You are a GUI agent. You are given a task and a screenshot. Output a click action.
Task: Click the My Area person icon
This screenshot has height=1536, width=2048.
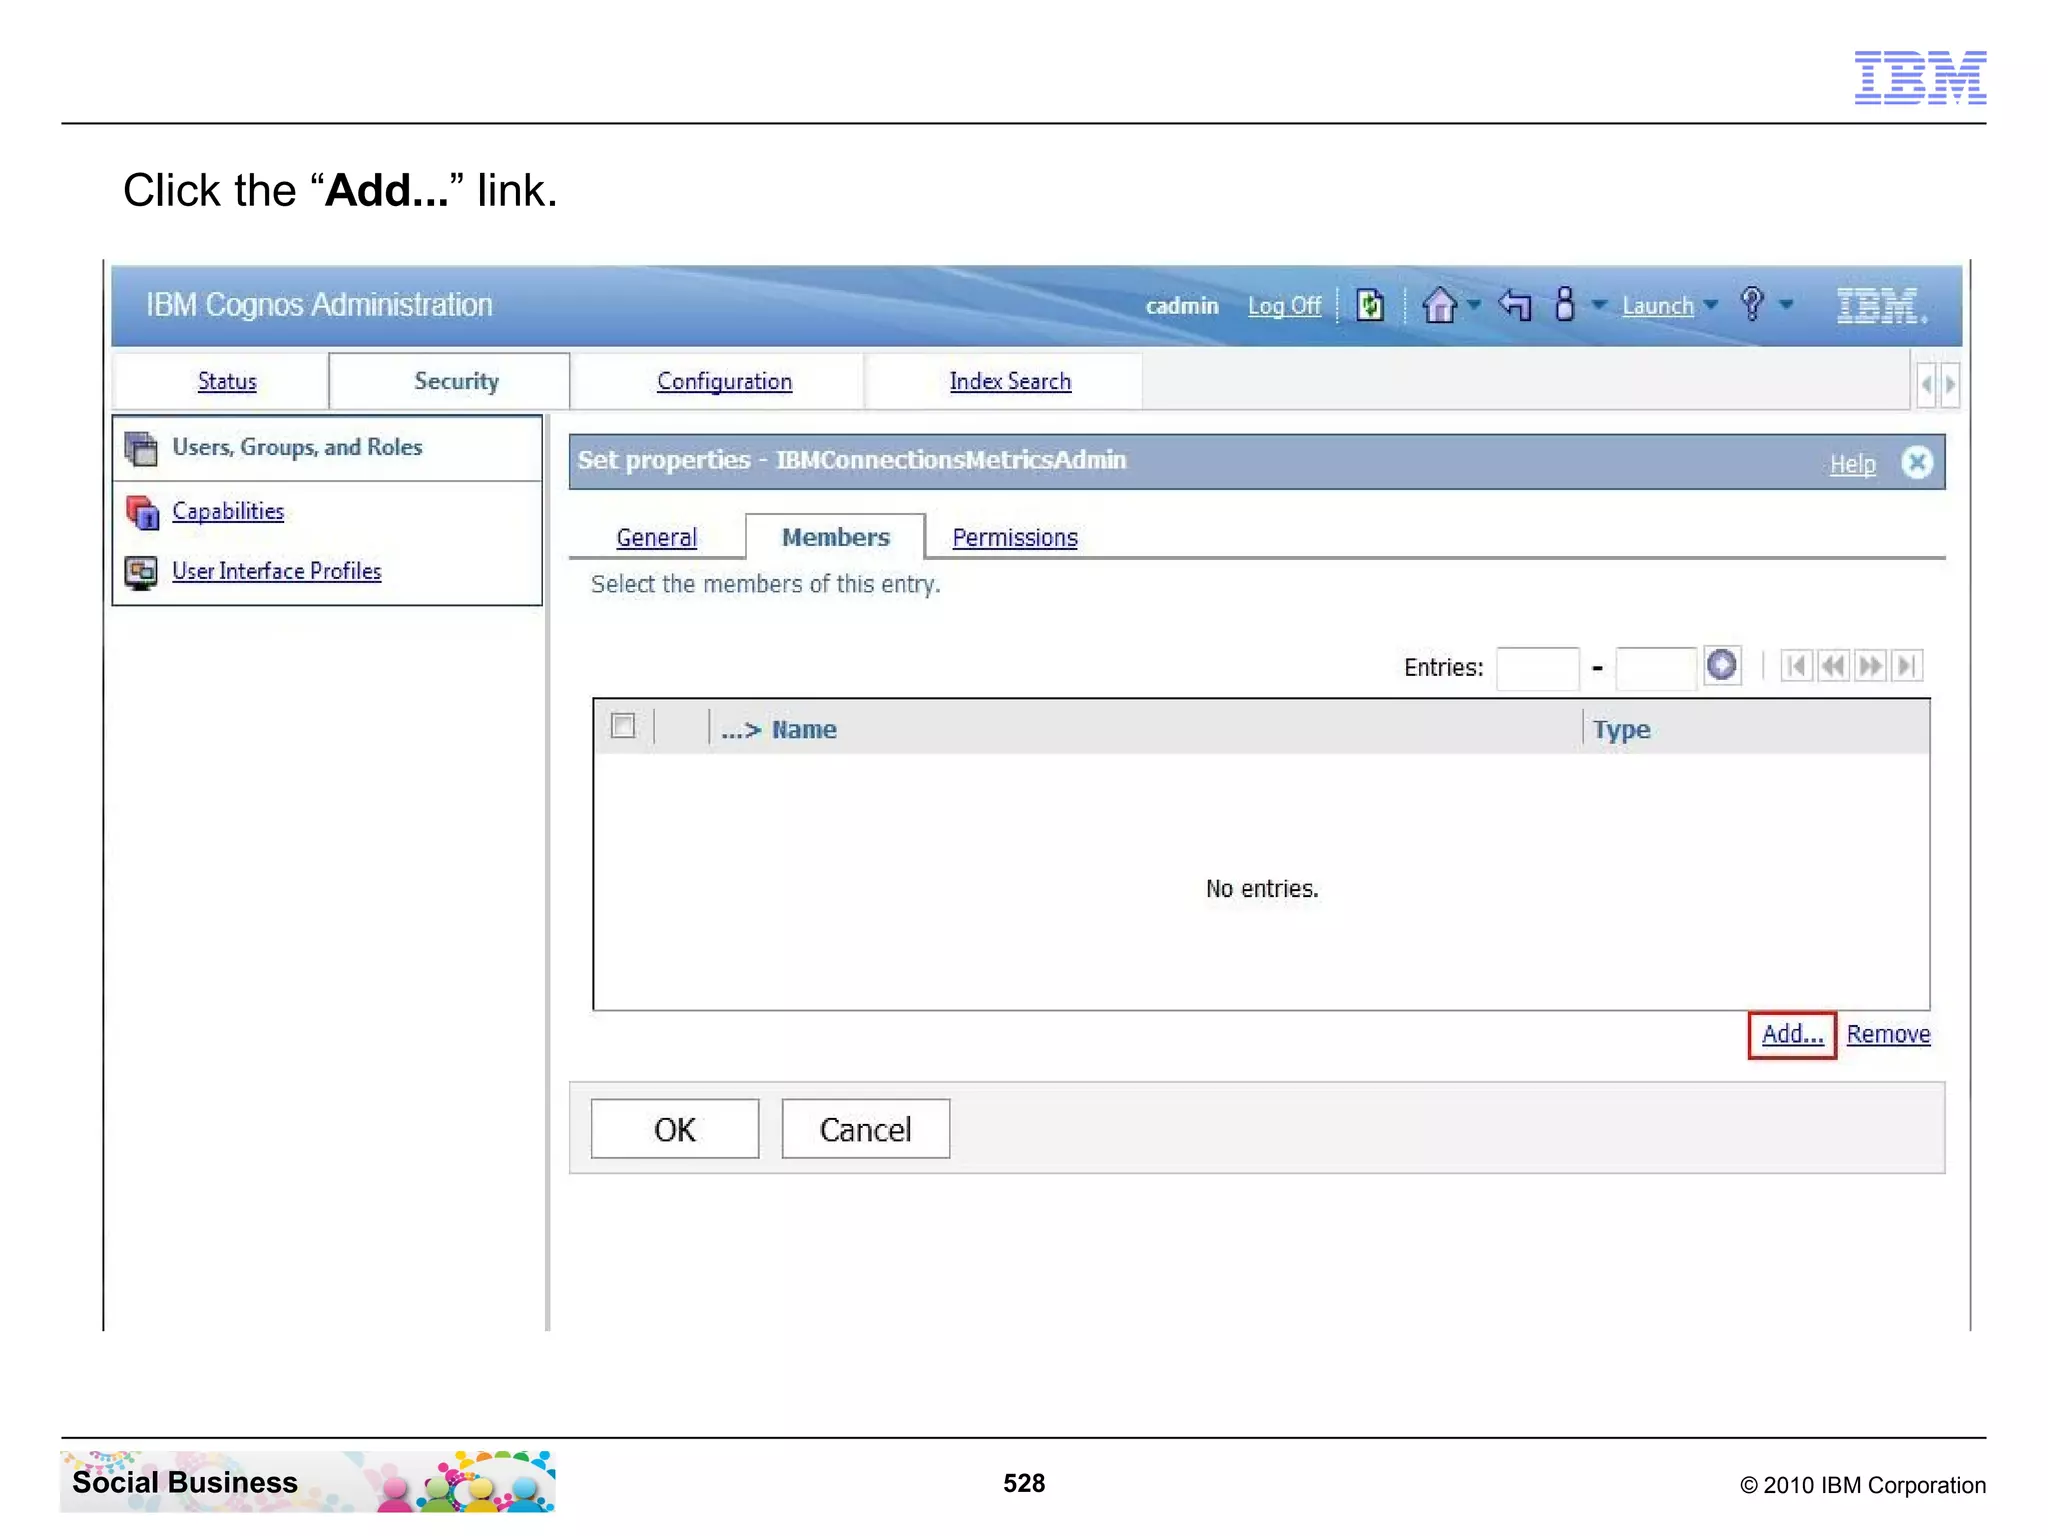coord(1565,304)
